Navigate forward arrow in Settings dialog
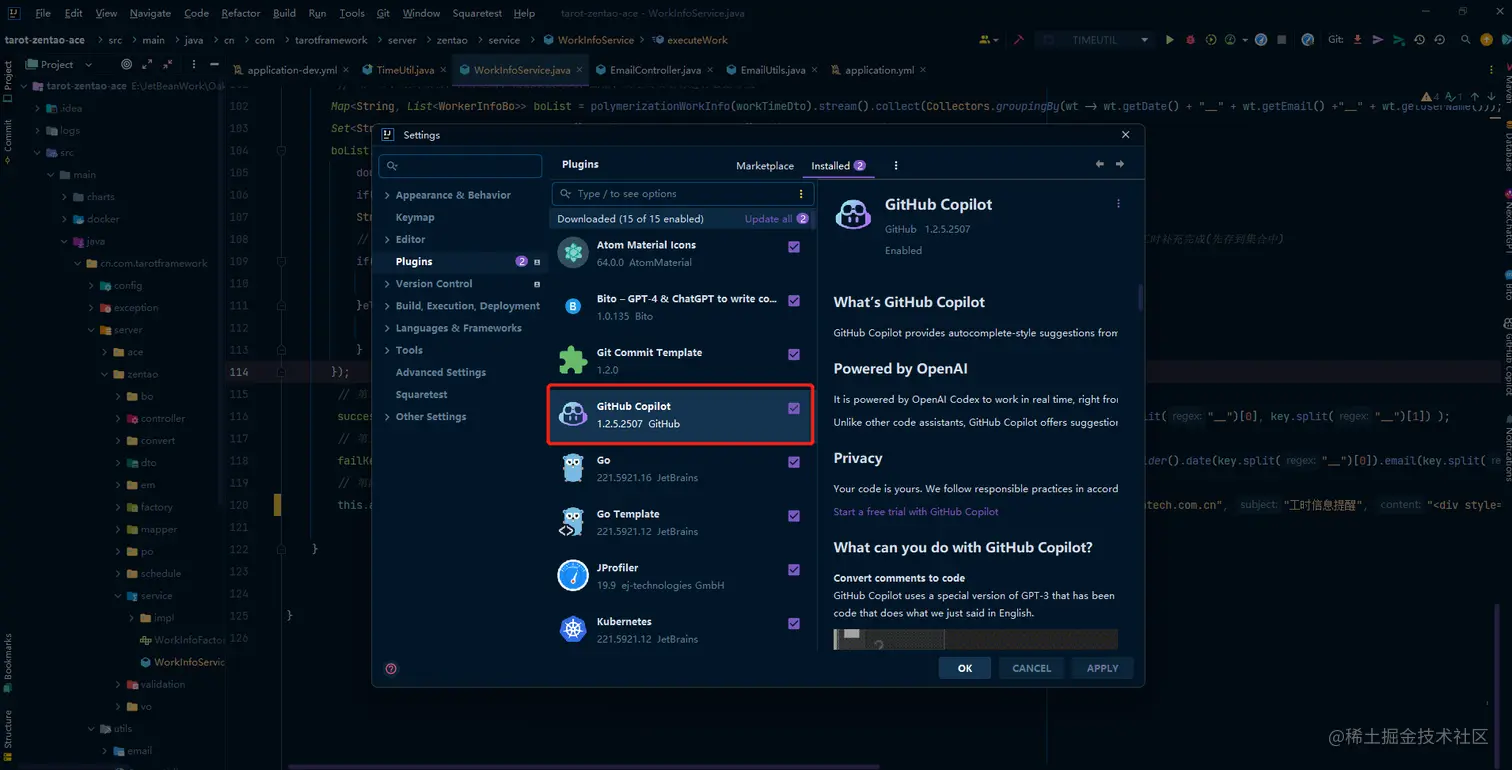 point(1119,164)
